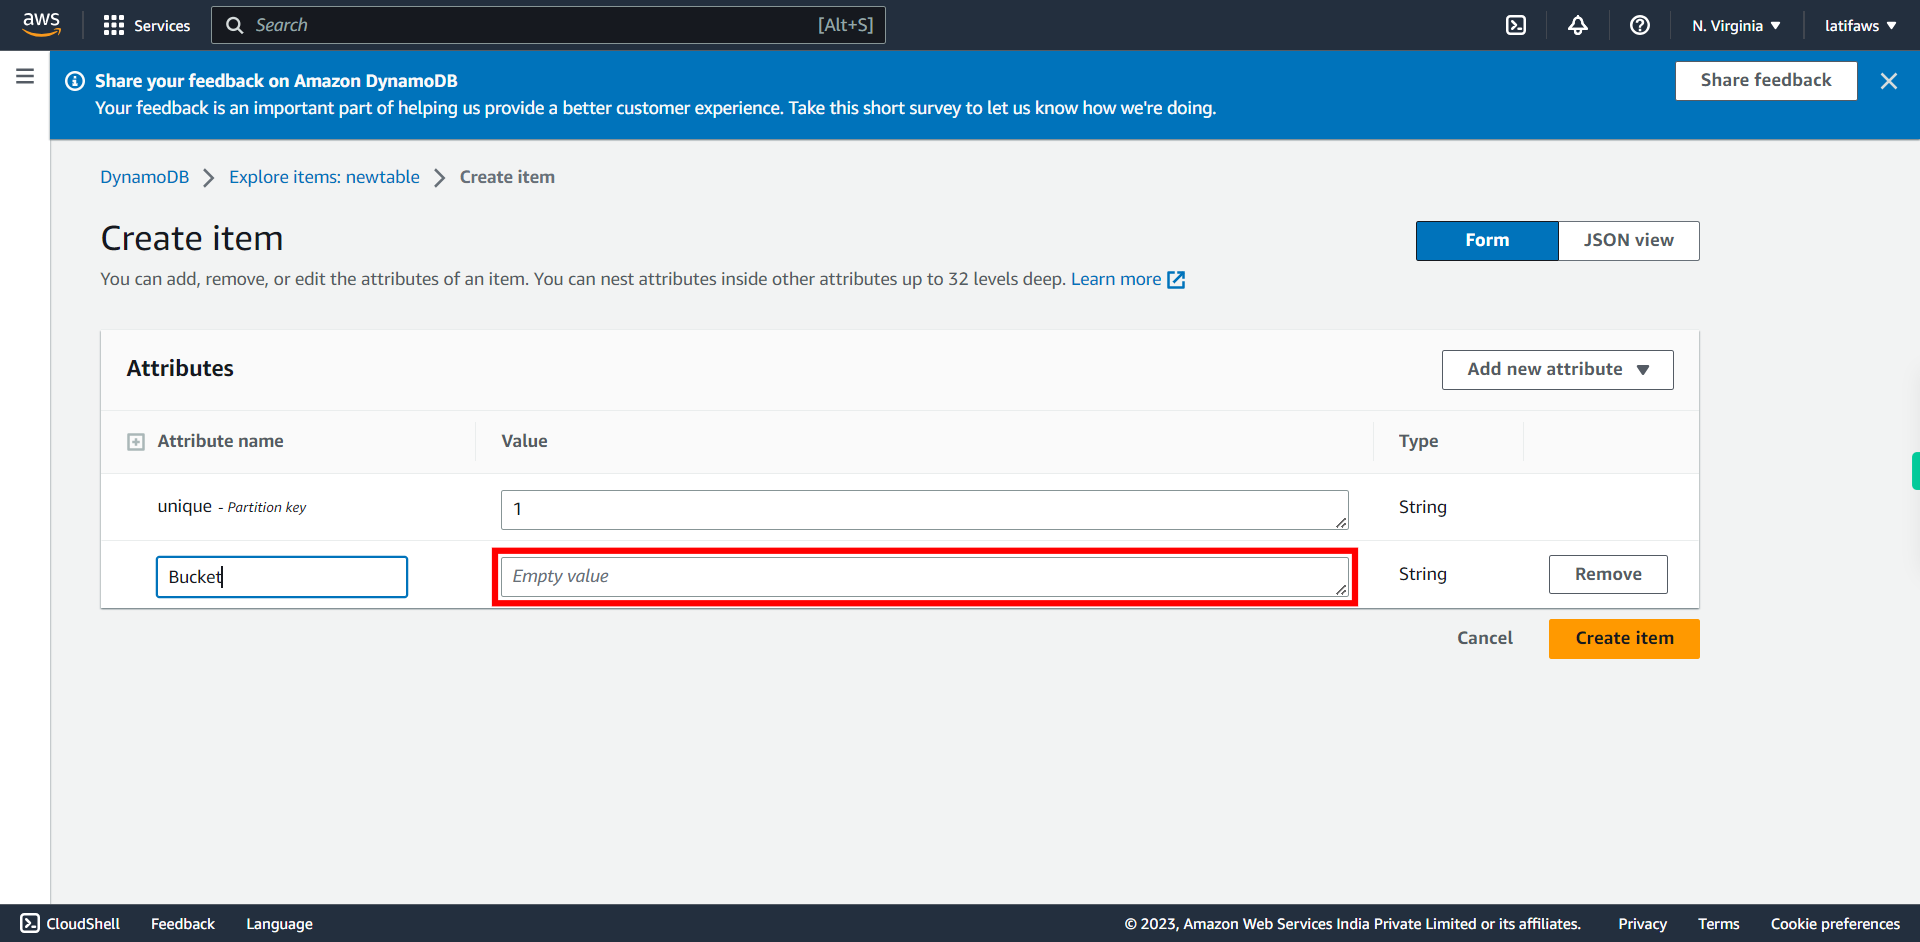The width and height of the screenshot is (1920, 942).
Task: Expand the N. Virginia region dropdown
Action: (1736, 25)
